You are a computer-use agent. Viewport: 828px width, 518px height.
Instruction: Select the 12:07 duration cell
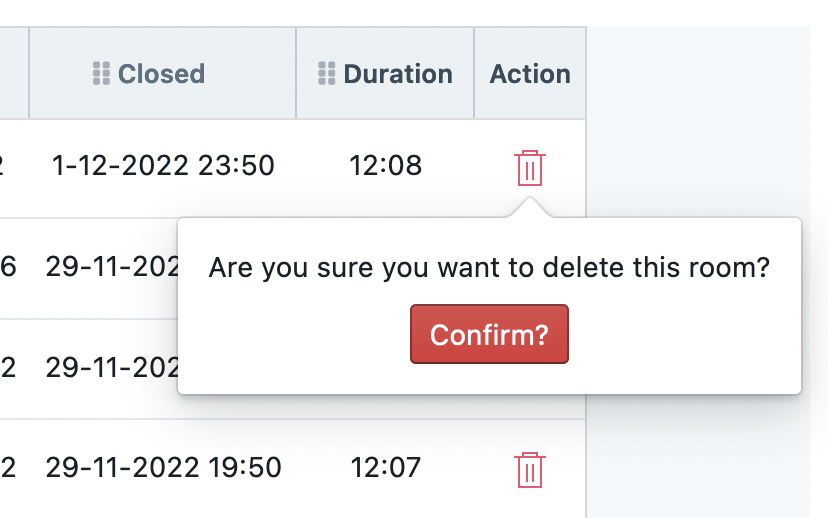[385, 467]
